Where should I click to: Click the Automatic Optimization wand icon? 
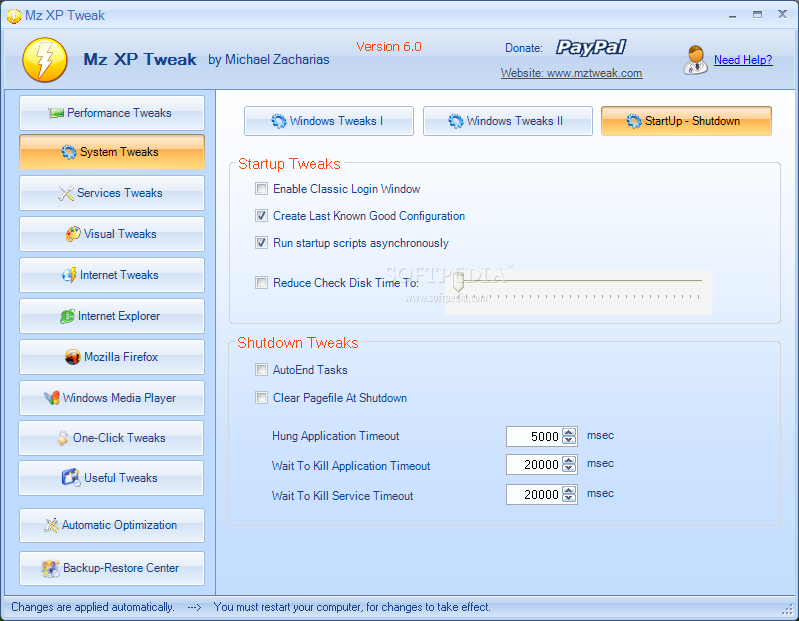point(51,525)
